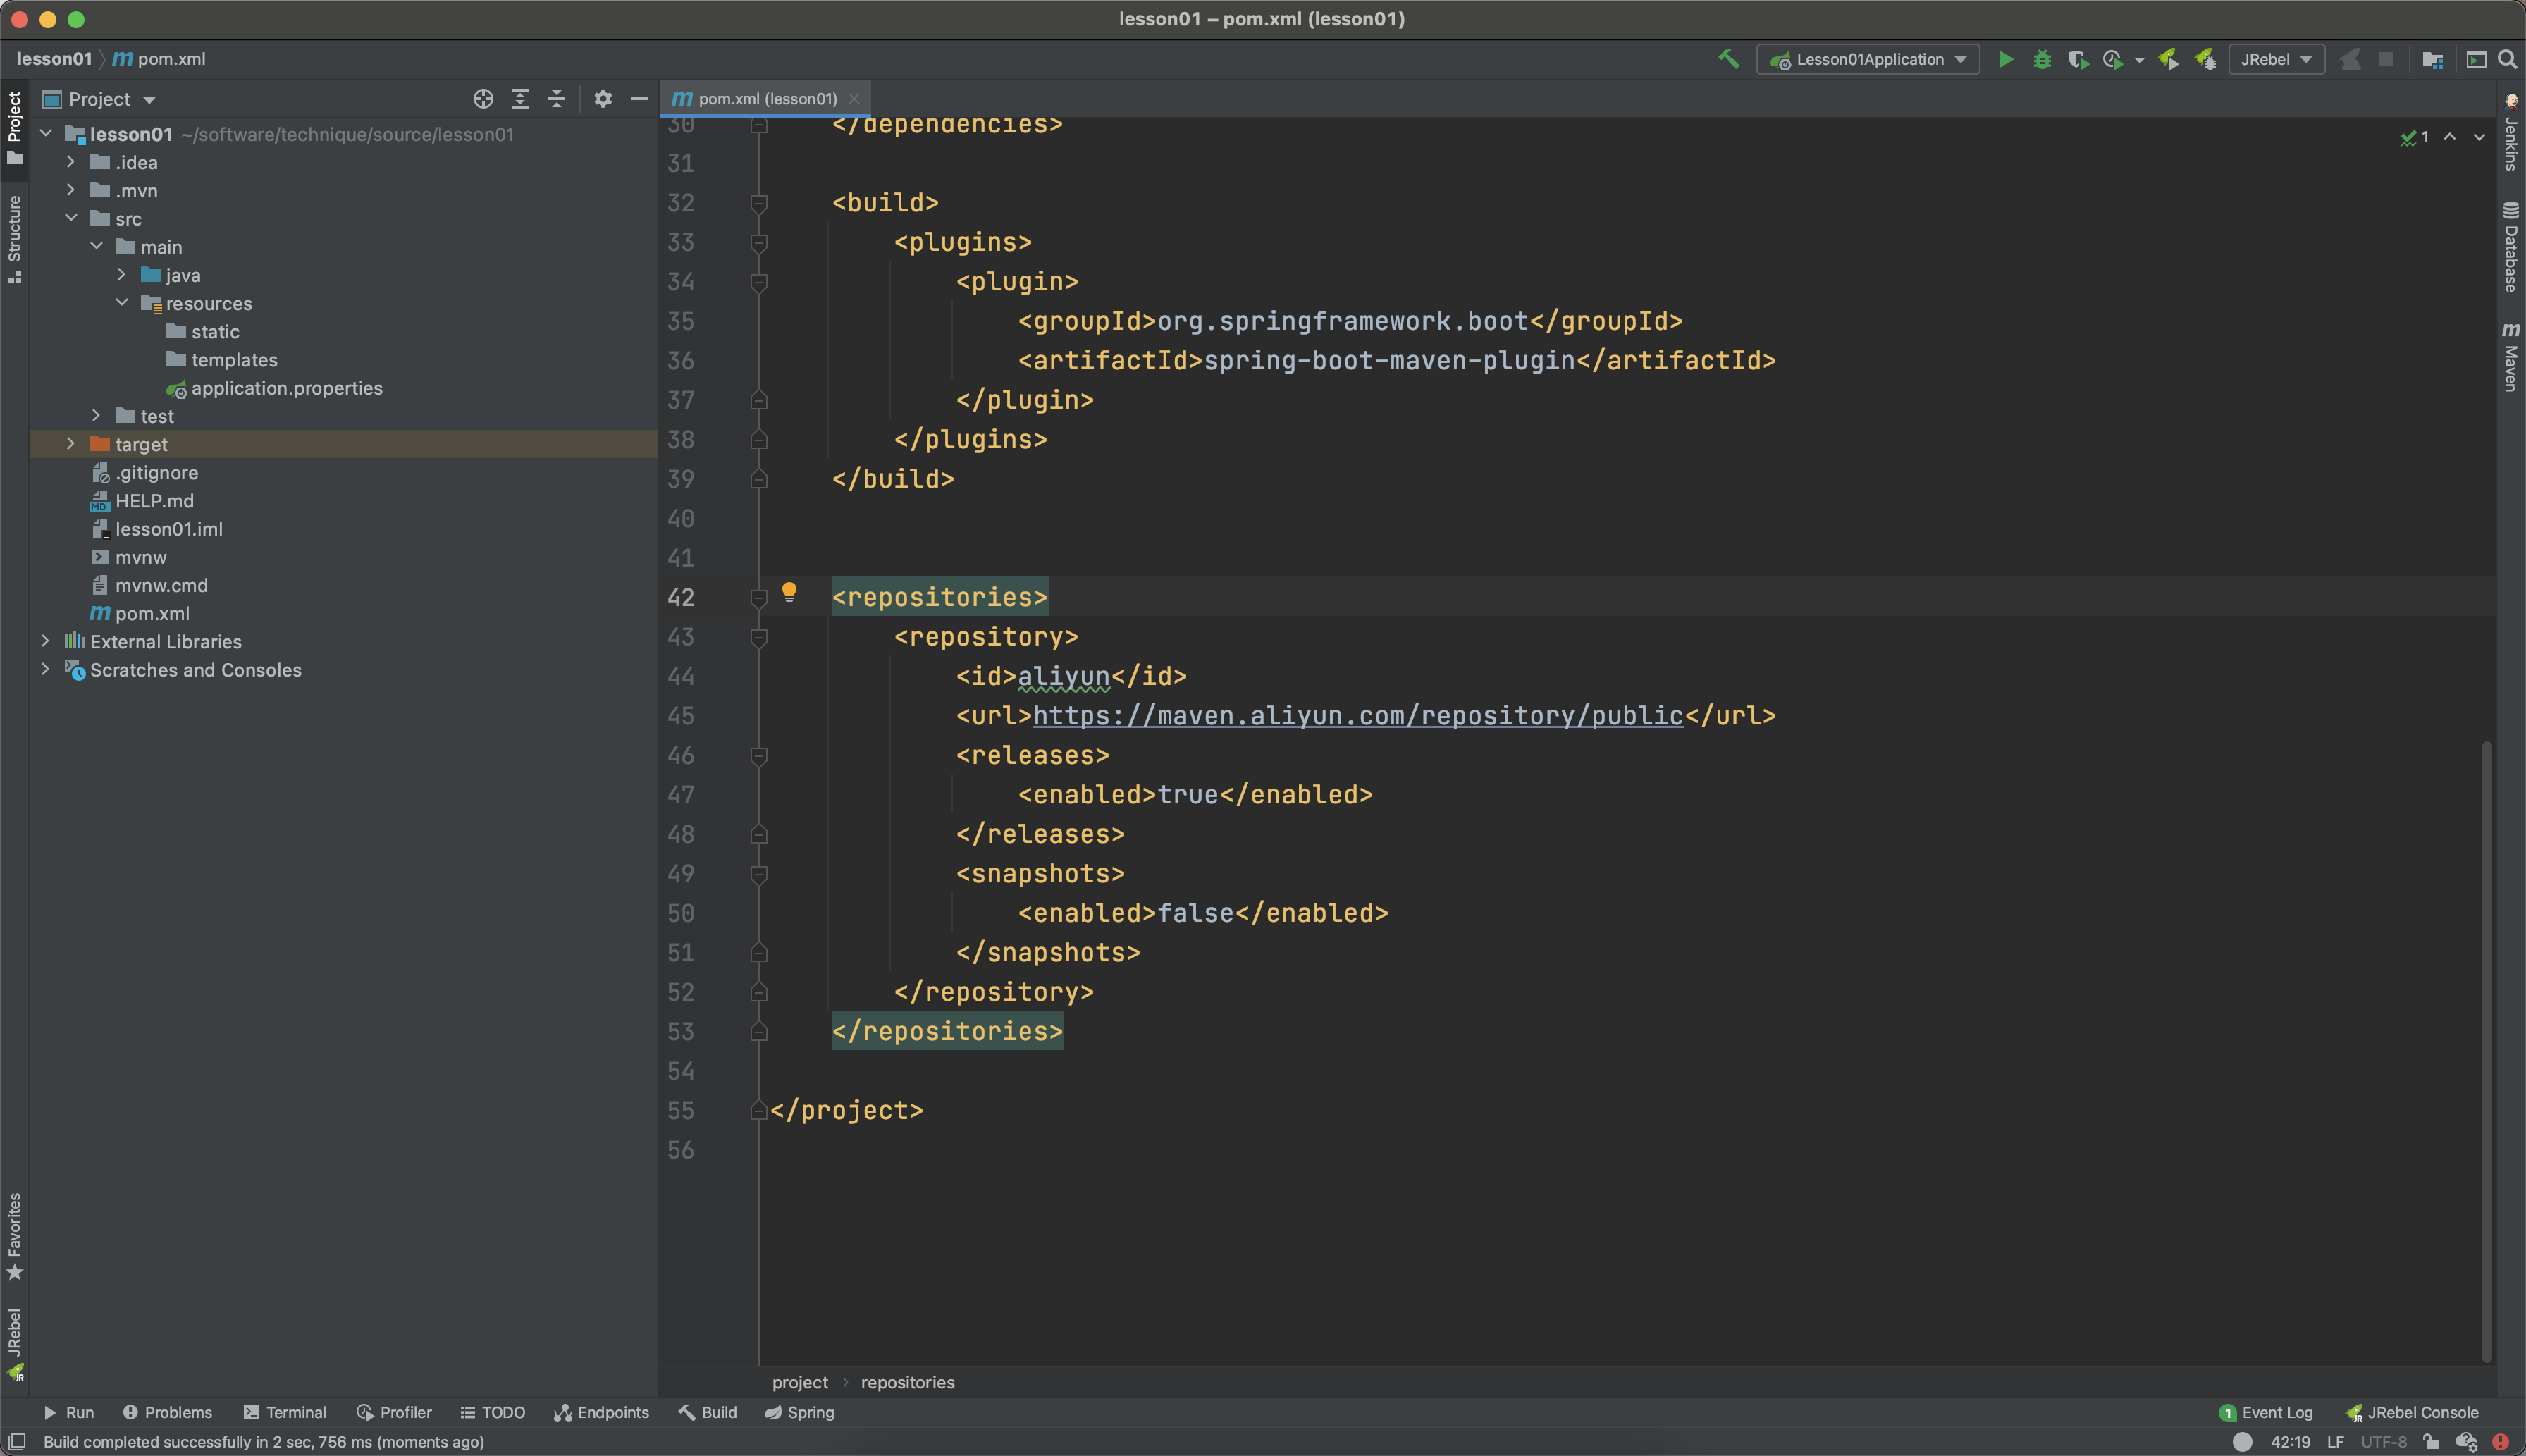Expand the .idea folder
The width and height of the screenshot is (2526, 1456).
(x=70, y=162)
